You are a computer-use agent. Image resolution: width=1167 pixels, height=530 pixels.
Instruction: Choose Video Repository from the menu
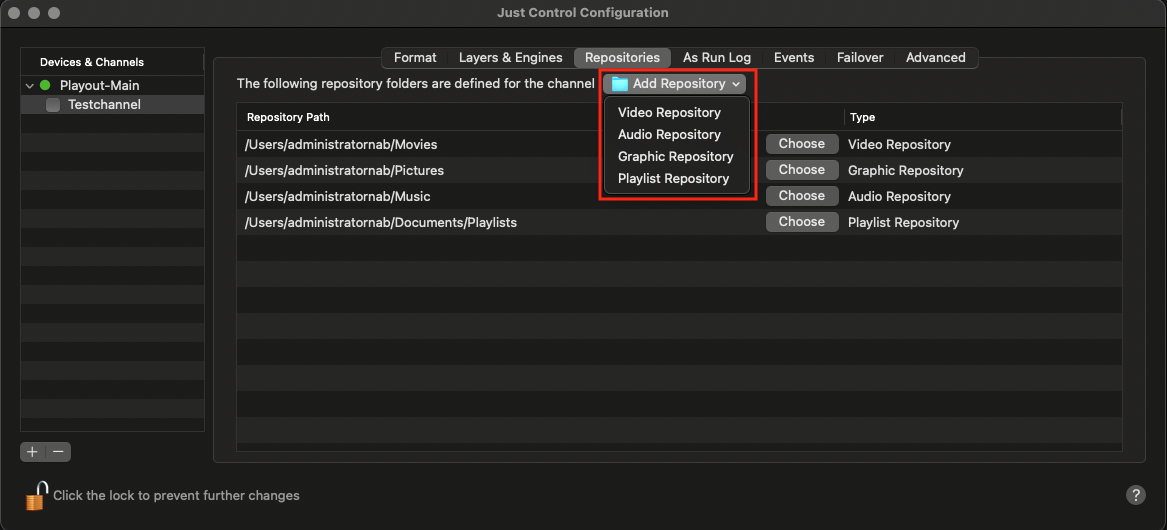coord(669,112)
